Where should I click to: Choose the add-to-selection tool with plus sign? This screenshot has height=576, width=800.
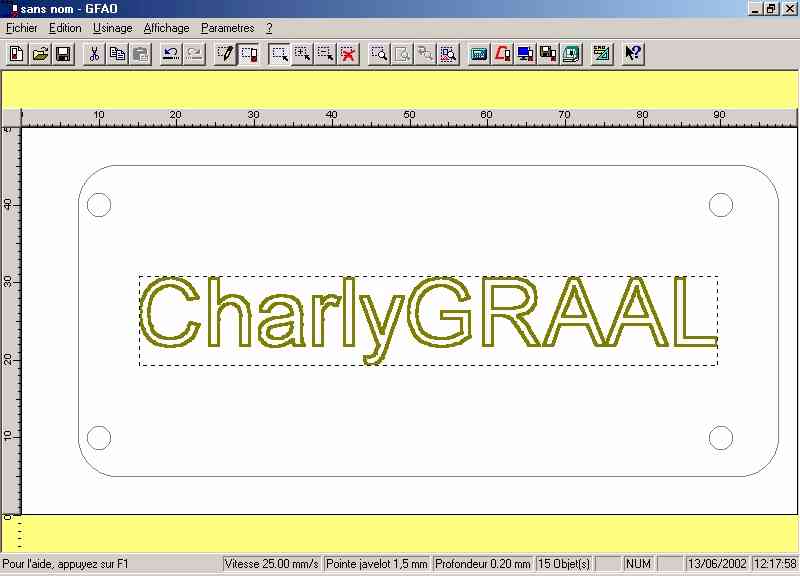point(303,54)
